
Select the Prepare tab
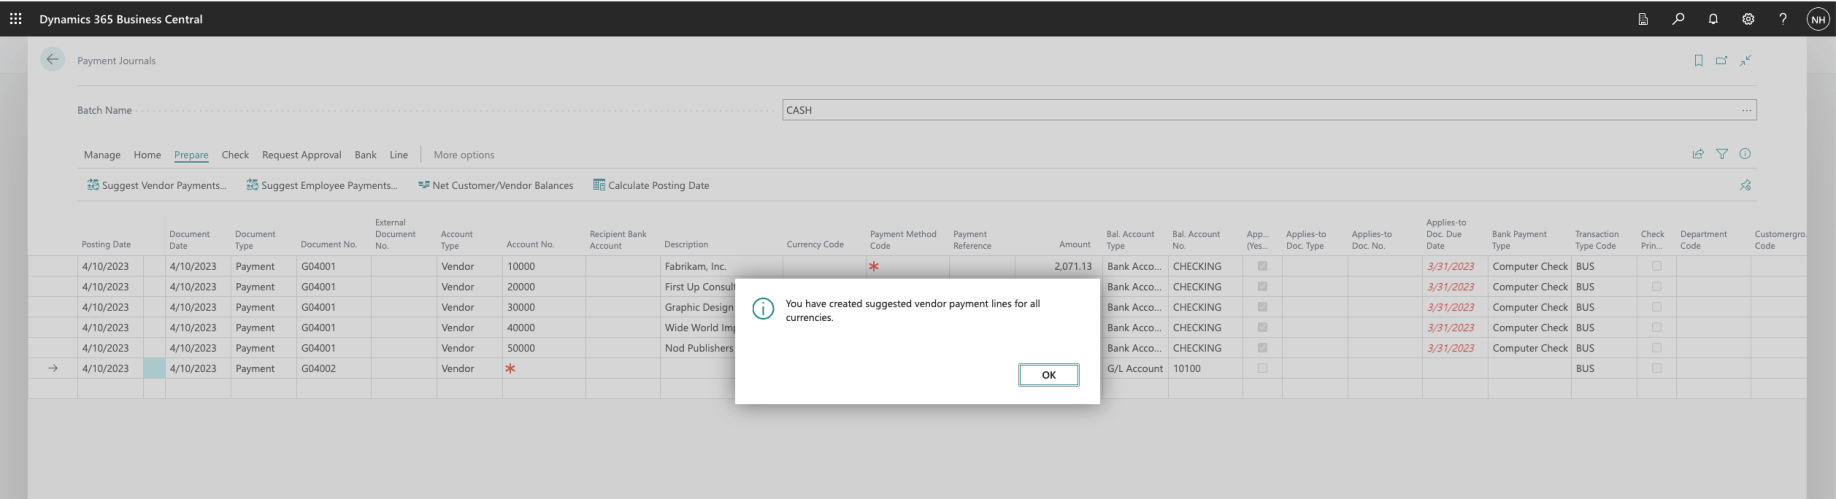coord(191,155)
